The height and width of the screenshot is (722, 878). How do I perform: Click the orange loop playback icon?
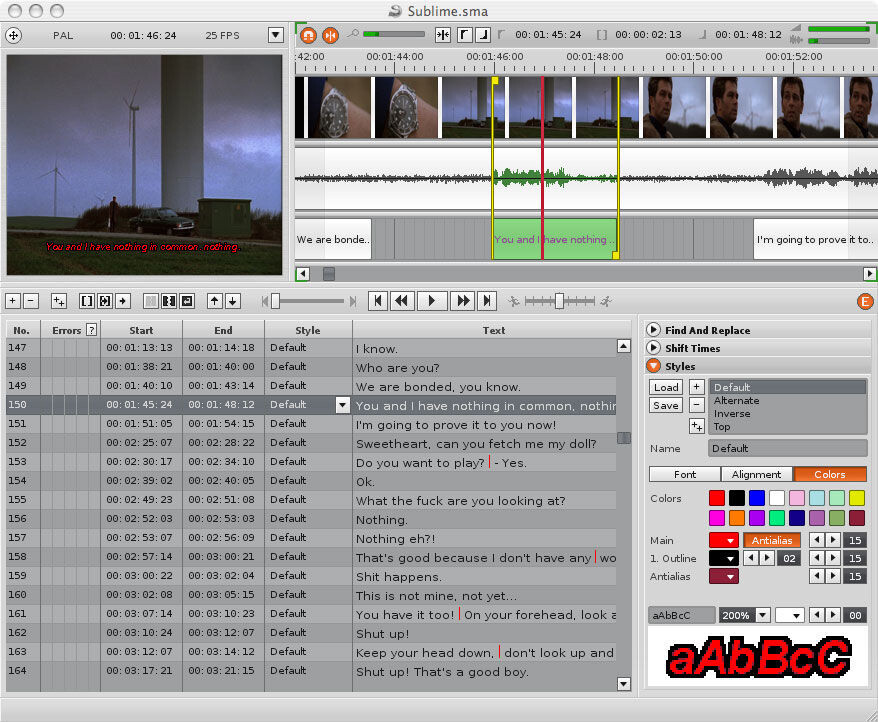click(307, 35)
